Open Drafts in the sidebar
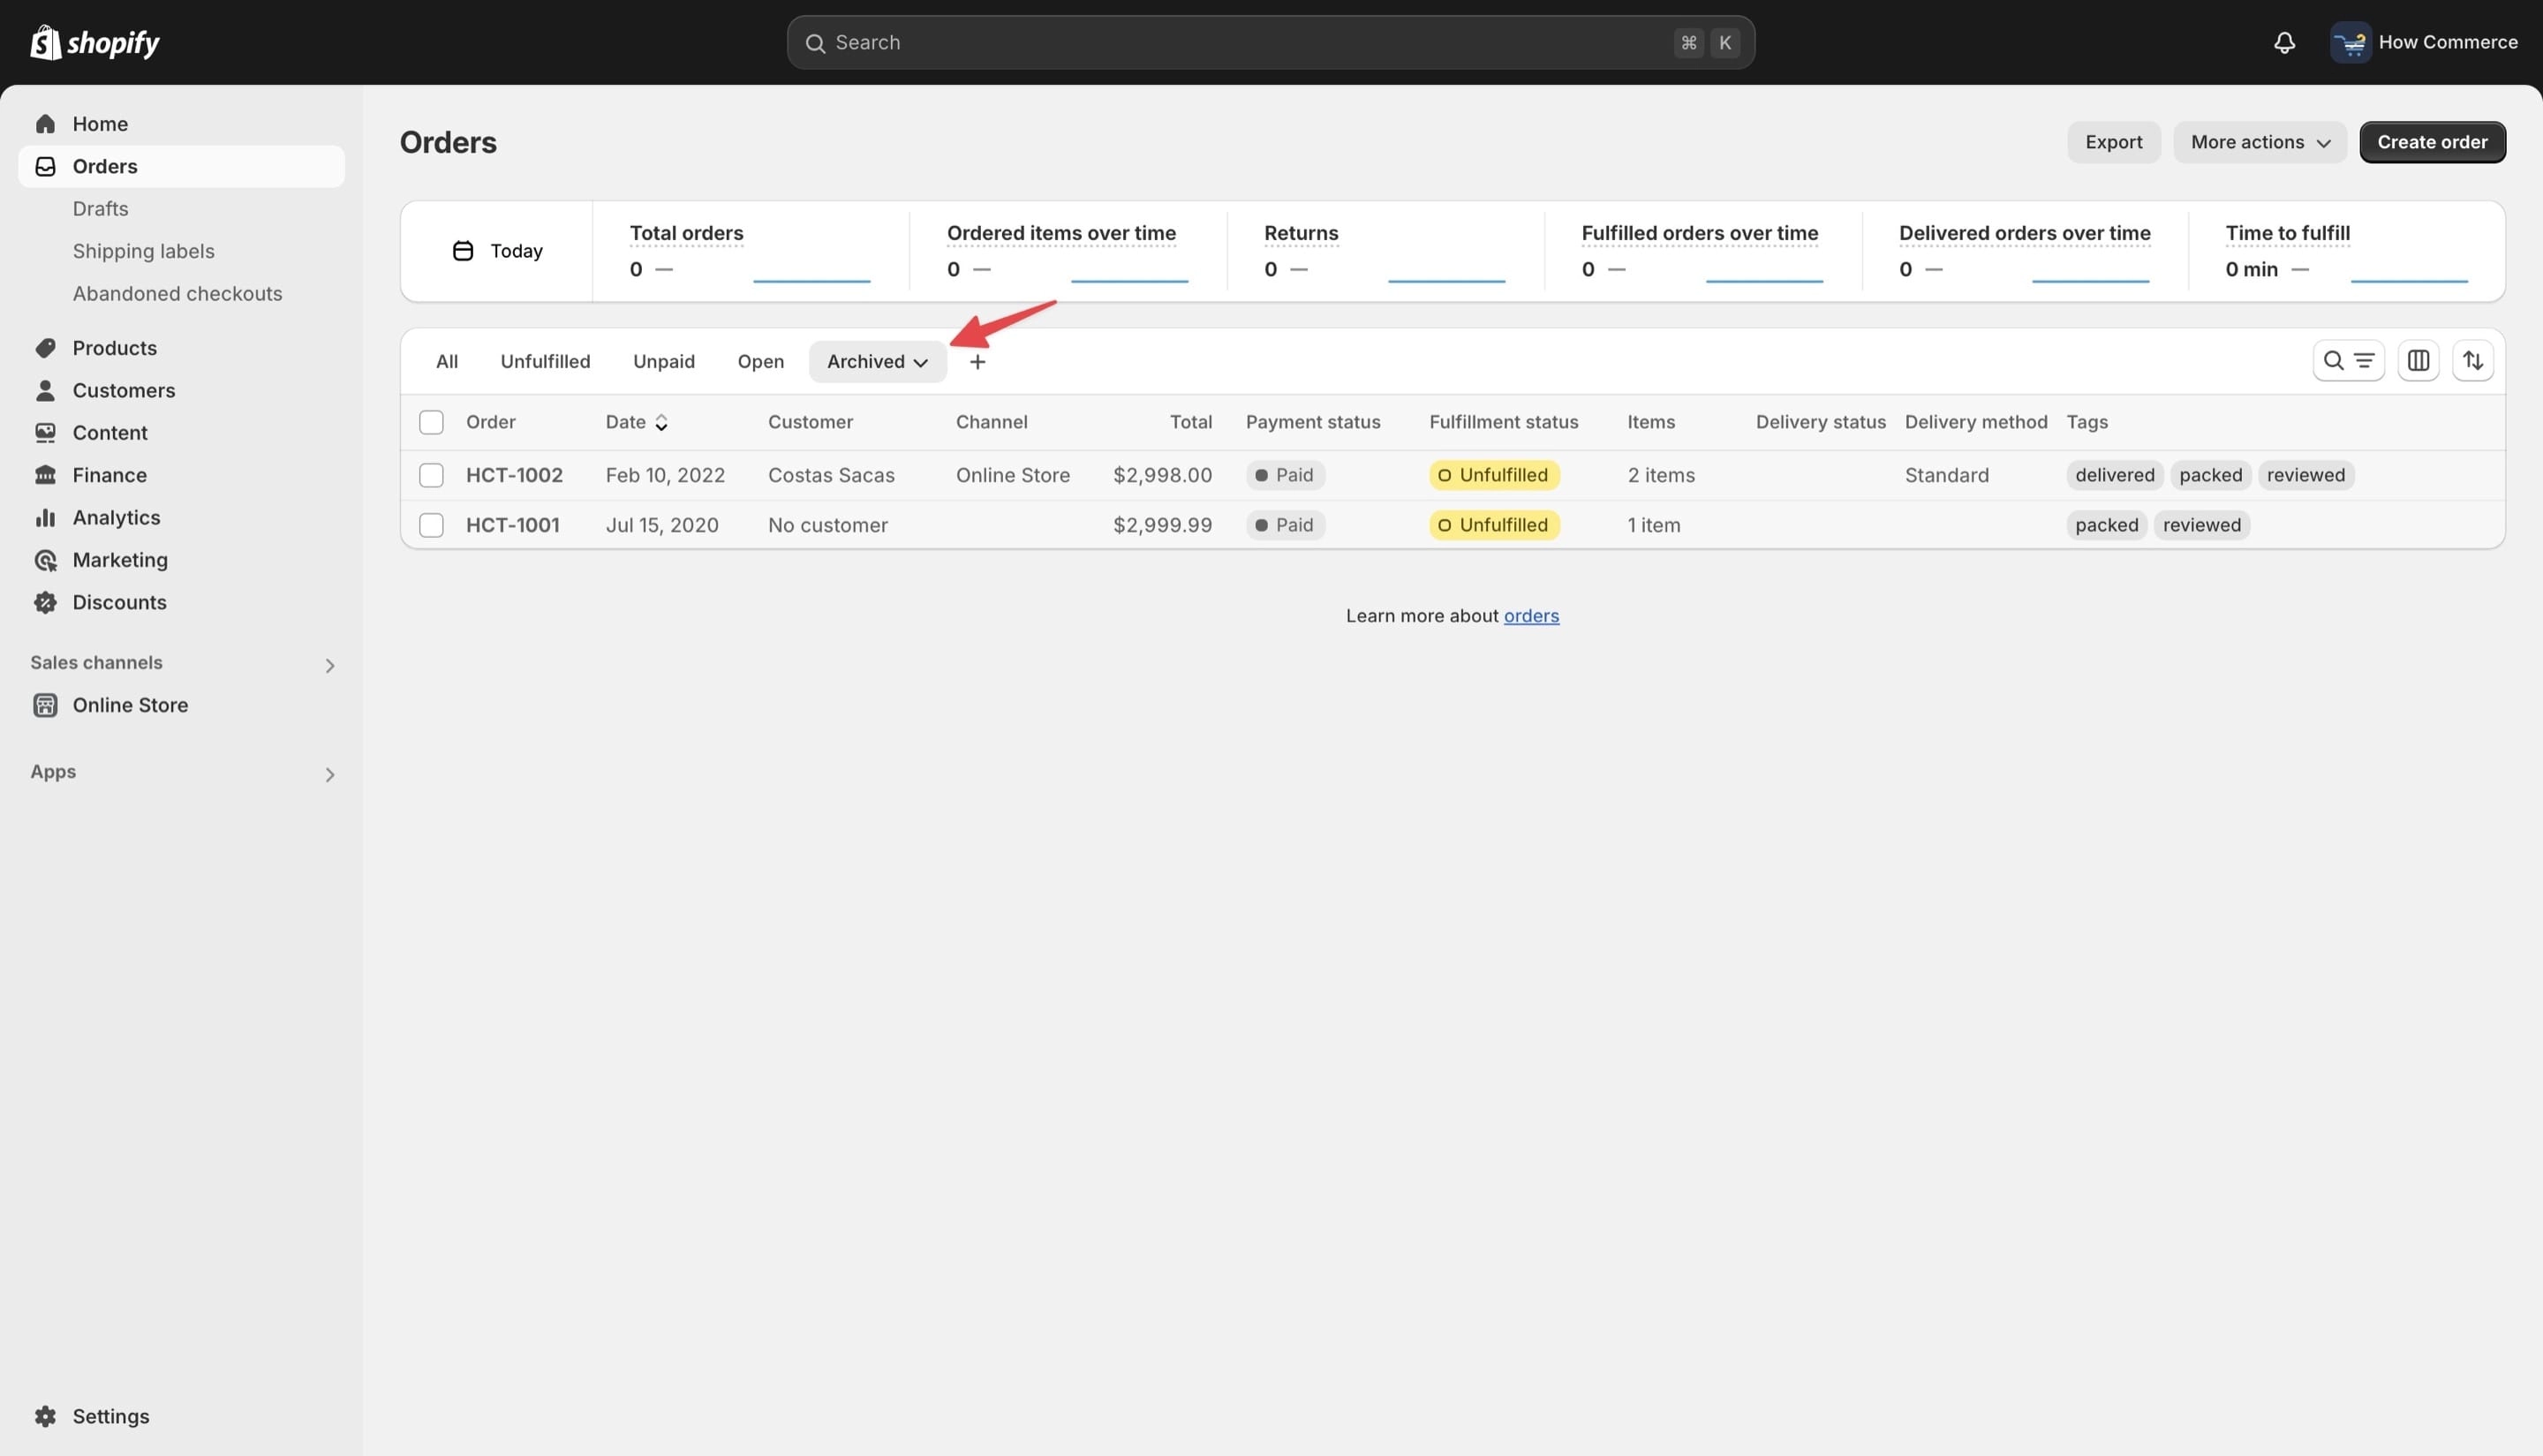The height and width of the screenshot is (1456, 2543). (100, 209)
